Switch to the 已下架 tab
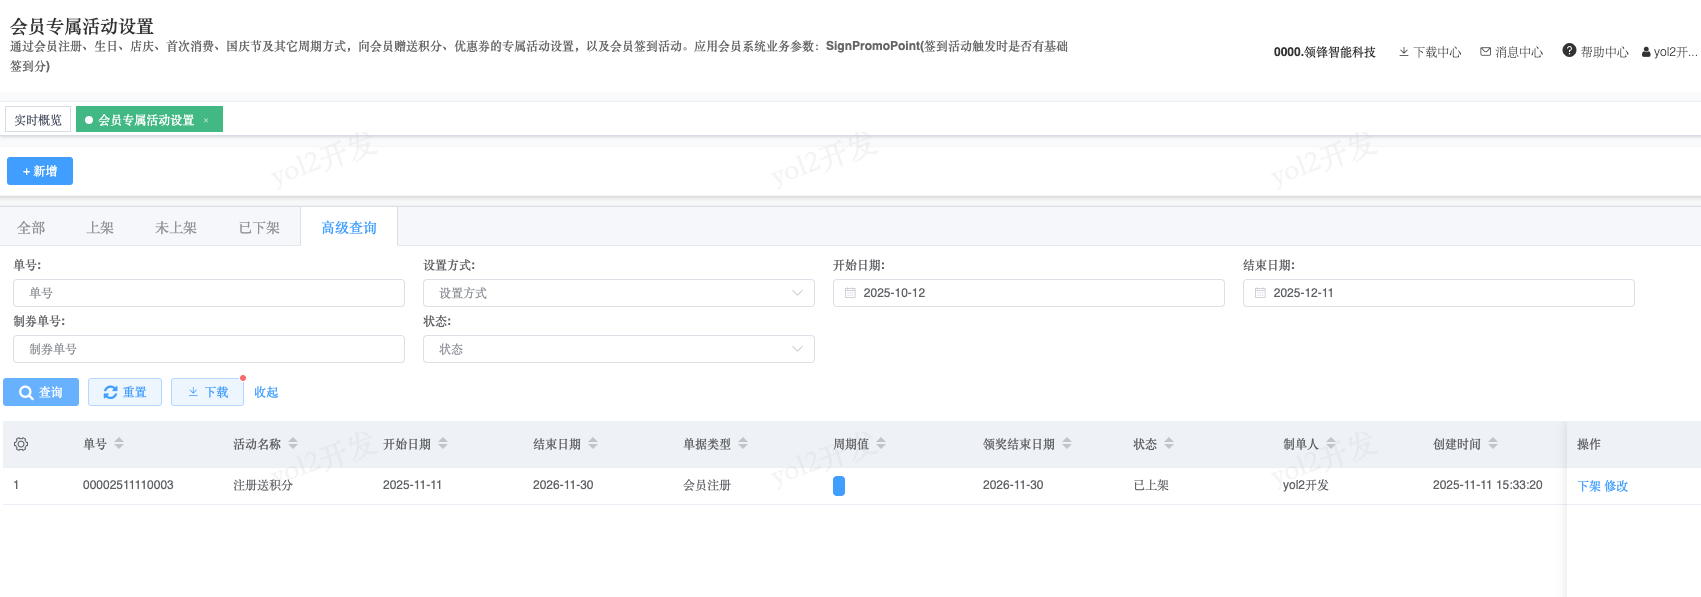The height and width of the screenshot is (597, 1701). click(x=259, y=228)
